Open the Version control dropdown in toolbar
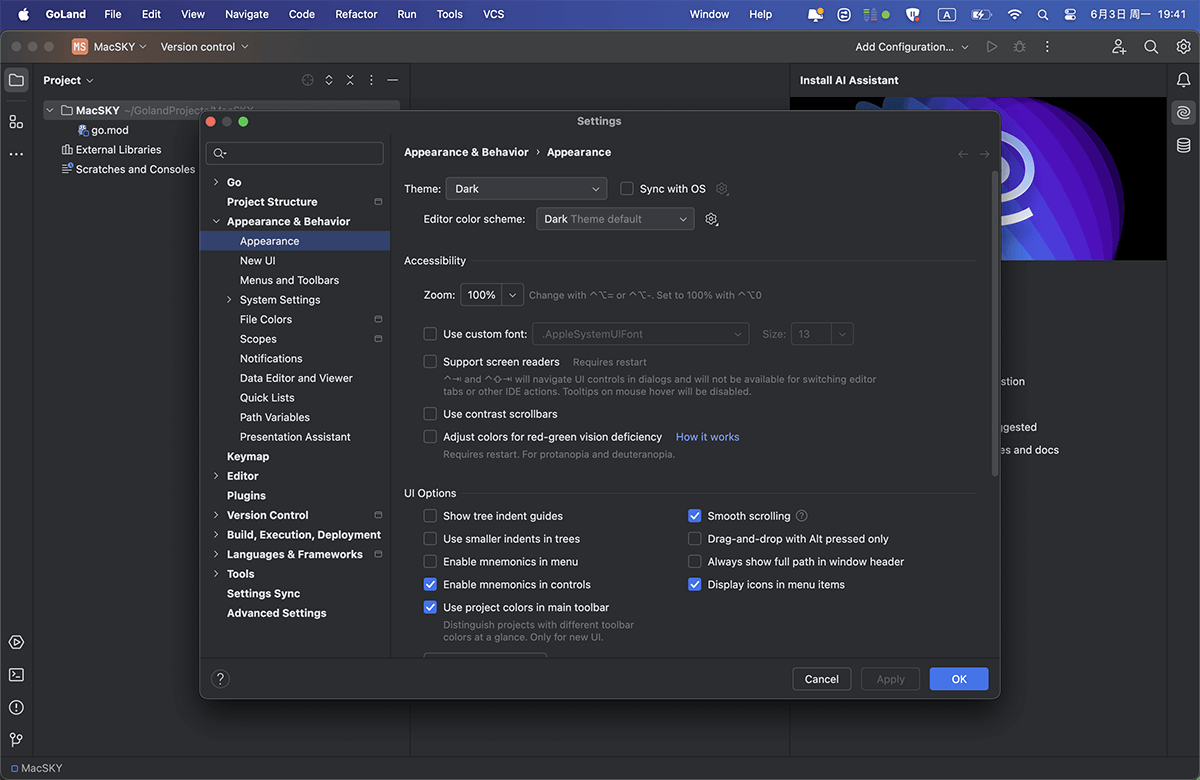This screenshot has height=780, width=1200. point(204,47)
